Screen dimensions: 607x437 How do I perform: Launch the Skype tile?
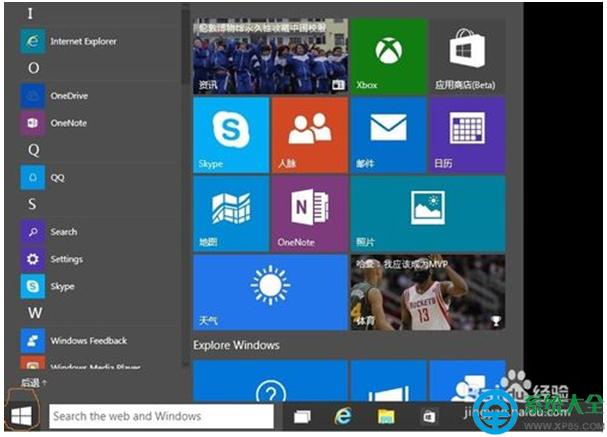coord(231,135)
